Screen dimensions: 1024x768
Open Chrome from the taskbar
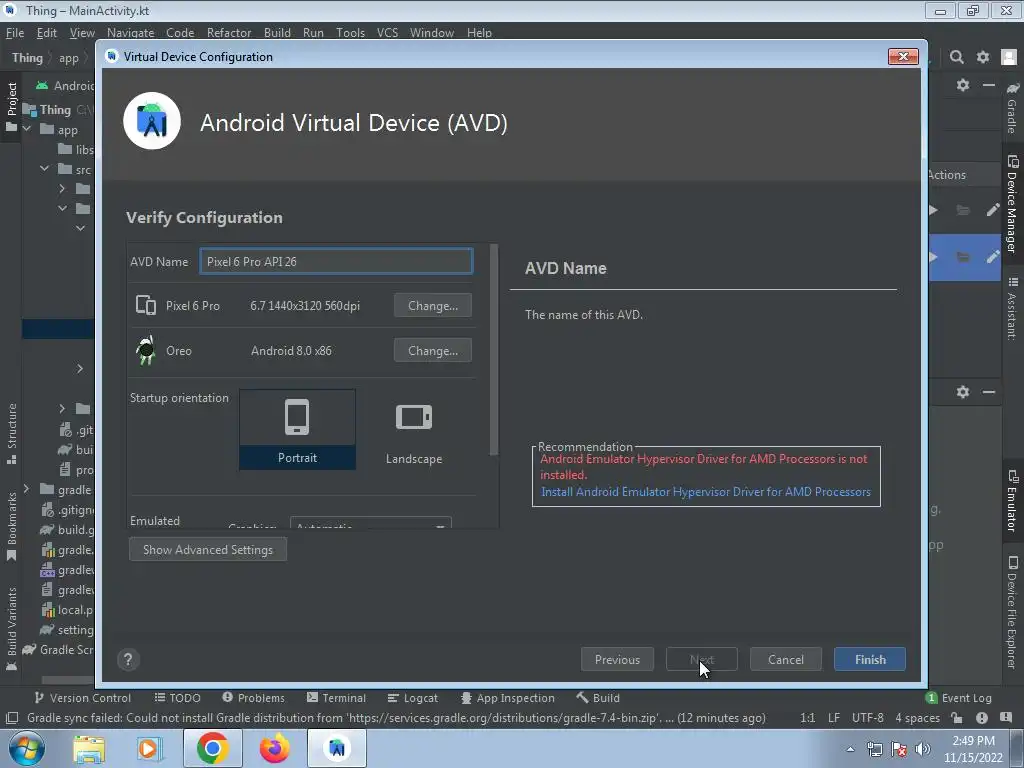[212, 748]
